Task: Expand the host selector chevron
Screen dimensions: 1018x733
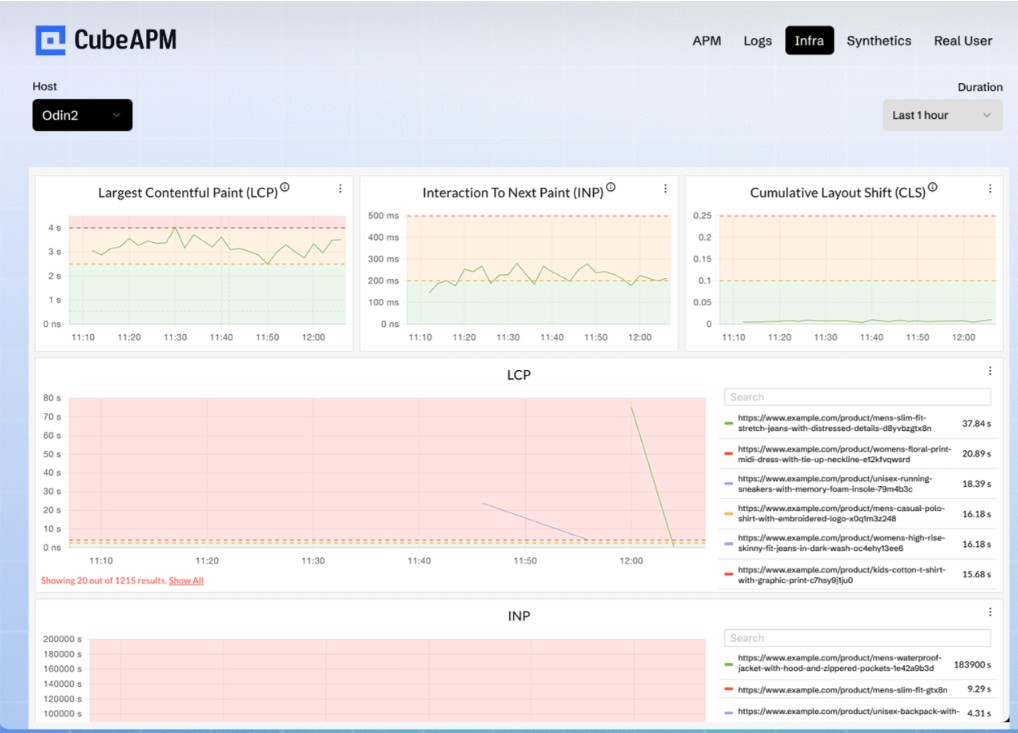Action: coord(115,114)
